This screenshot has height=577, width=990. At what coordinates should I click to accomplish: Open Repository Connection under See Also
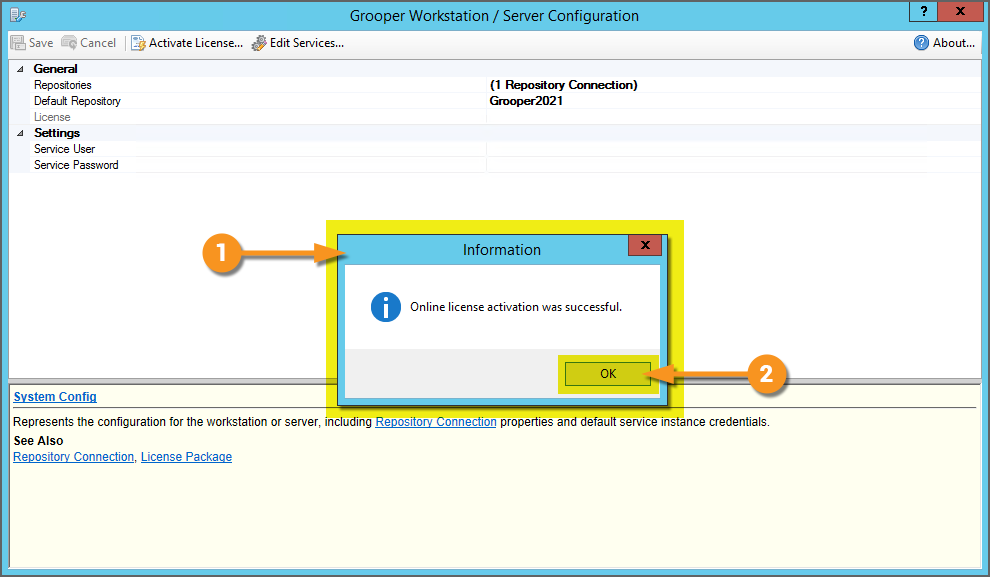click(x=73, y=456)
